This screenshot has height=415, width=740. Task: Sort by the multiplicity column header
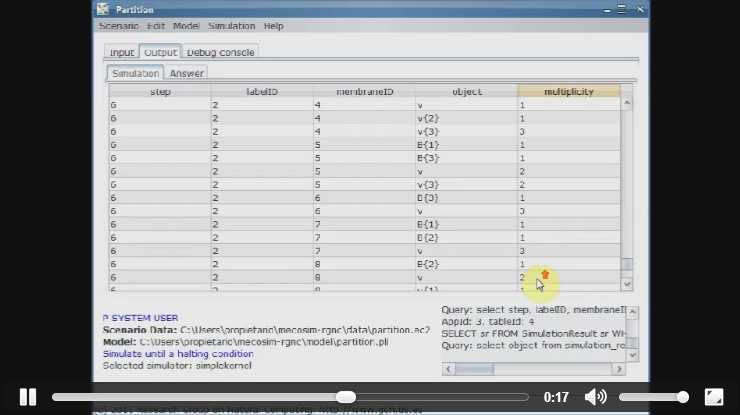click(569, 91)
